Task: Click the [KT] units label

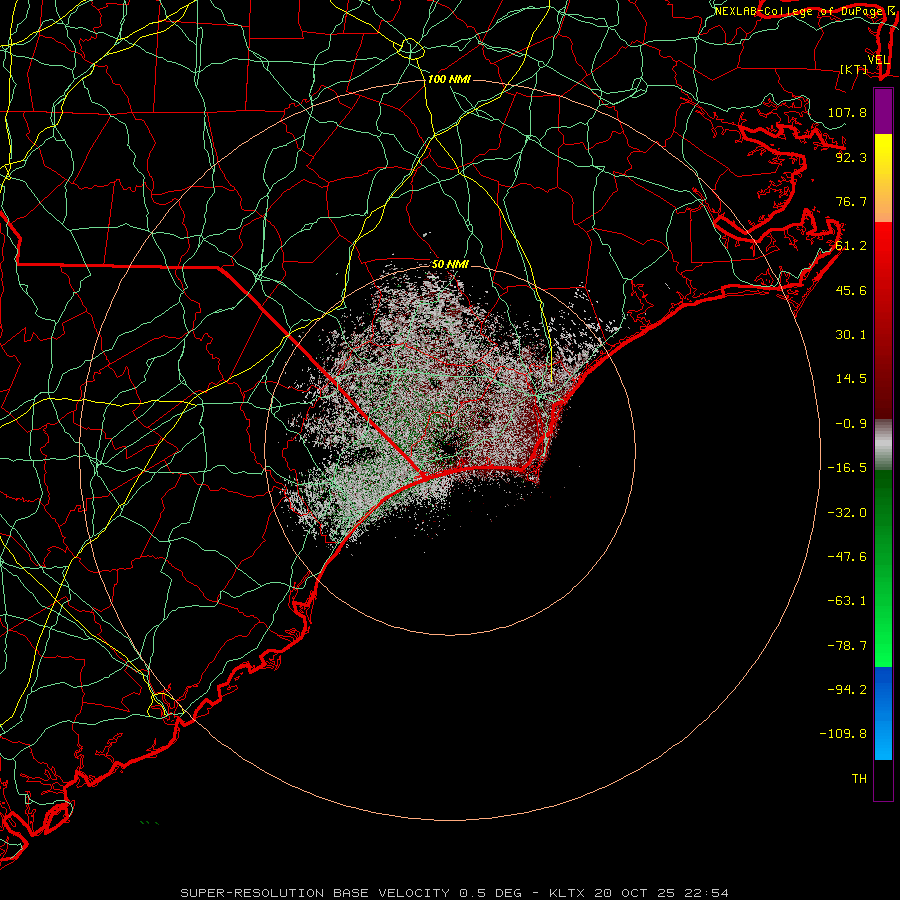Action: [854, 69]
